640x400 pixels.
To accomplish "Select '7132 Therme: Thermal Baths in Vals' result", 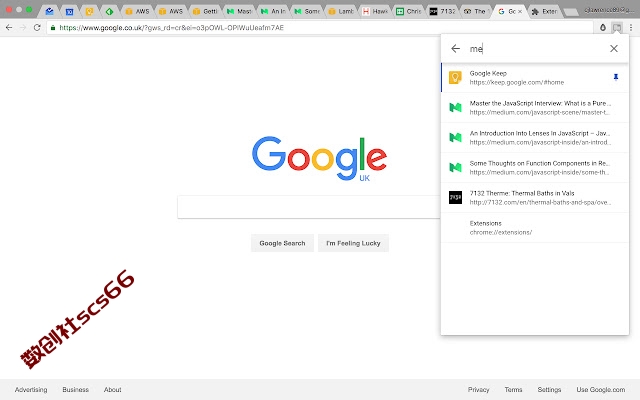I will click(535, 198).
